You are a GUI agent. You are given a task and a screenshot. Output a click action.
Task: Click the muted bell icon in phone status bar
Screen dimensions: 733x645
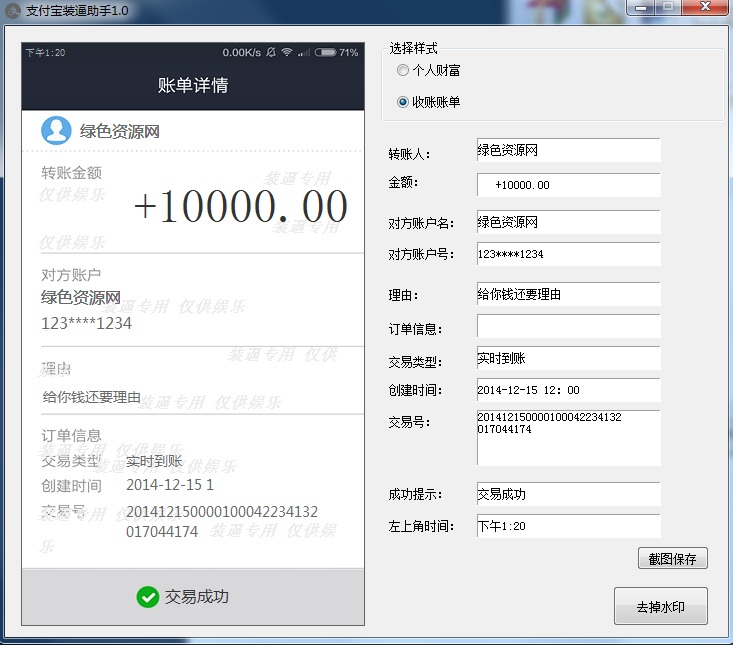(x=271, y=52)
